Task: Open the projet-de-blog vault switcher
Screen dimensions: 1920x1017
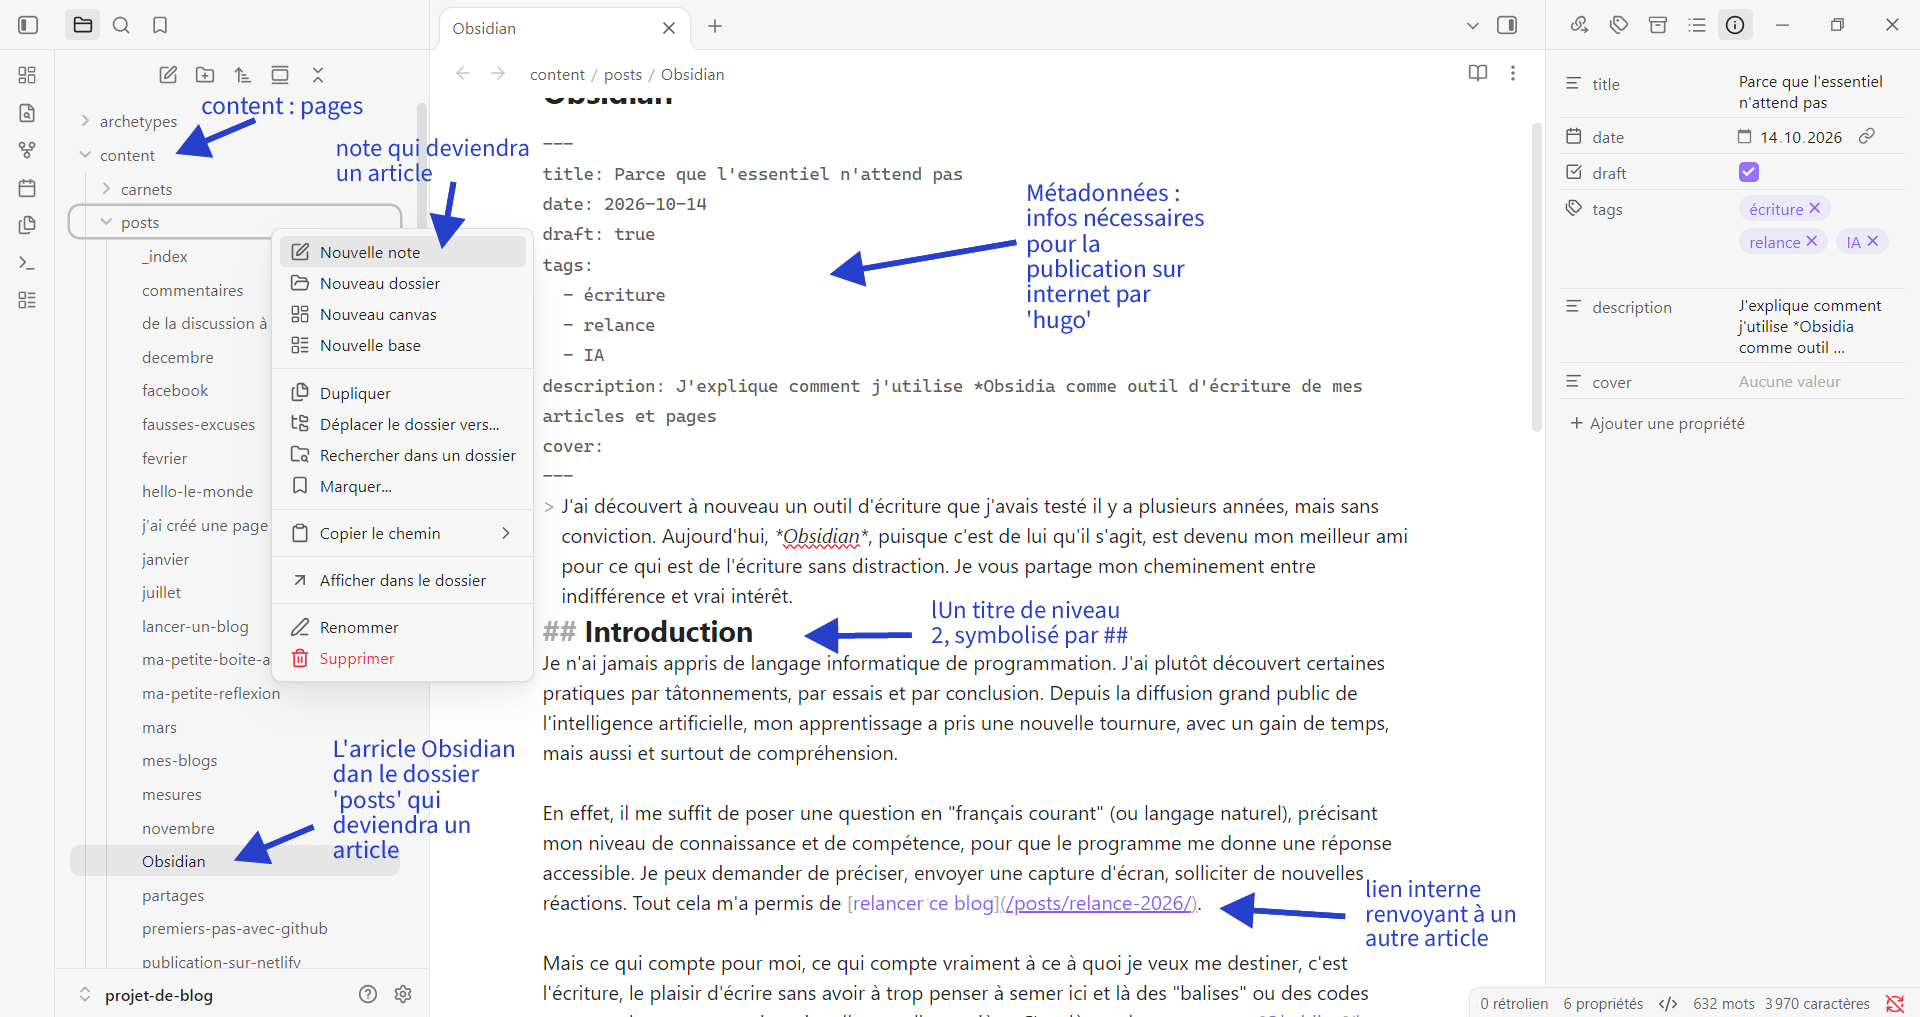Action: pos(146,995)
